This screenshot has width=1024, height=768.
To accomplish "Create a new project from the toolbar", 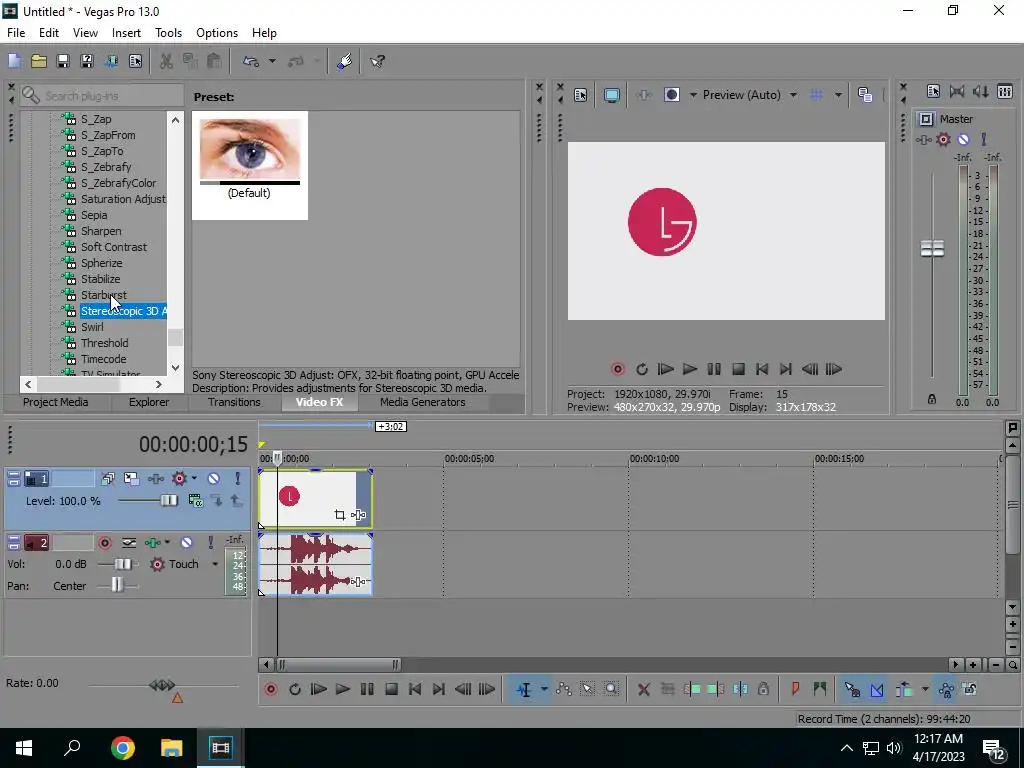I will [x=14, y=61].
